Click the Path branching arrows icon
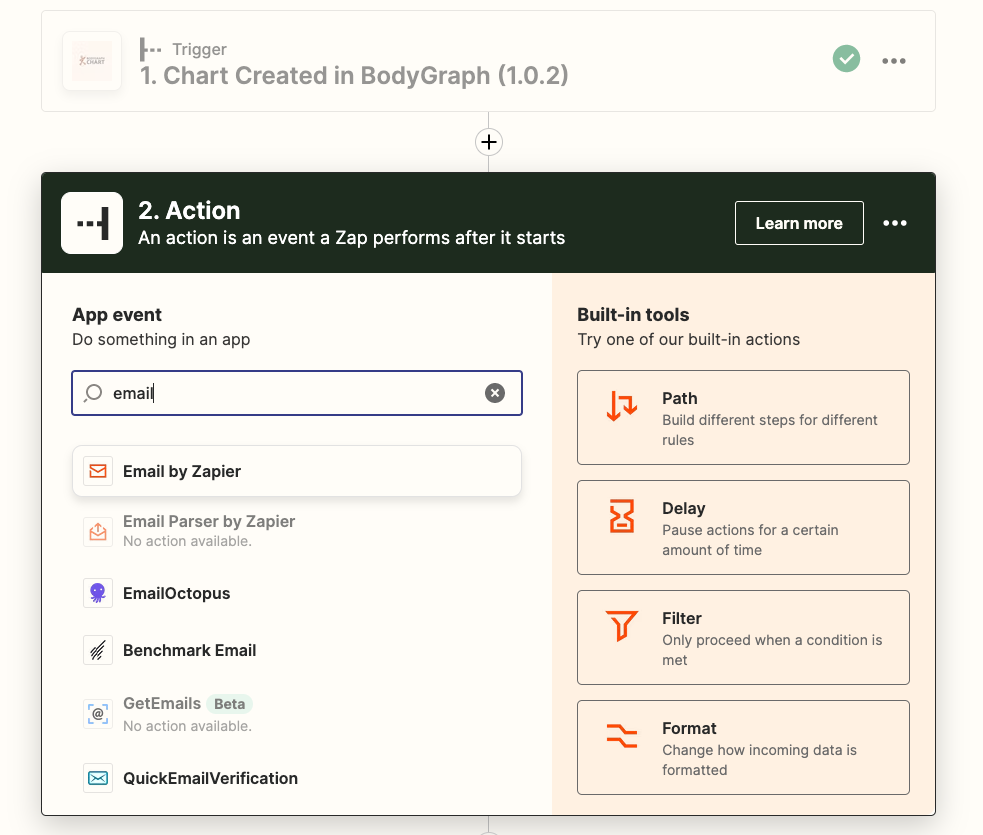 [x=622, y=406]
